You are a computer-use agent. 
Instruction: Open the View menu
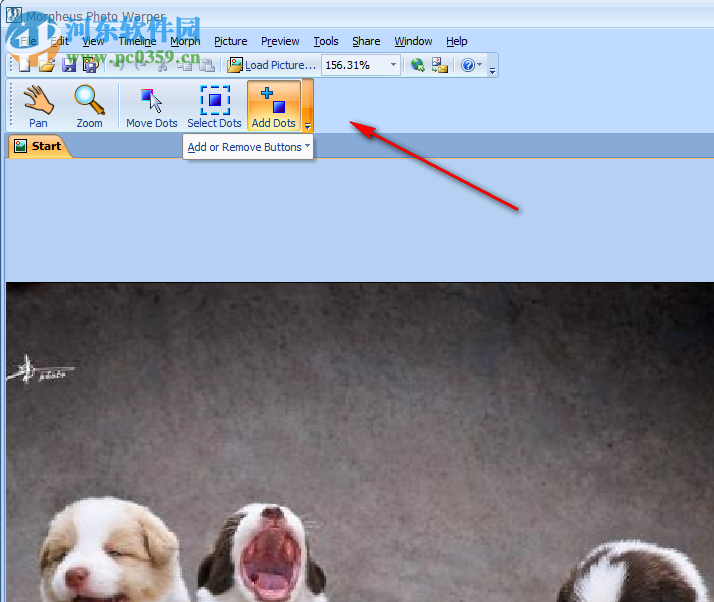[x=93, y=41]
